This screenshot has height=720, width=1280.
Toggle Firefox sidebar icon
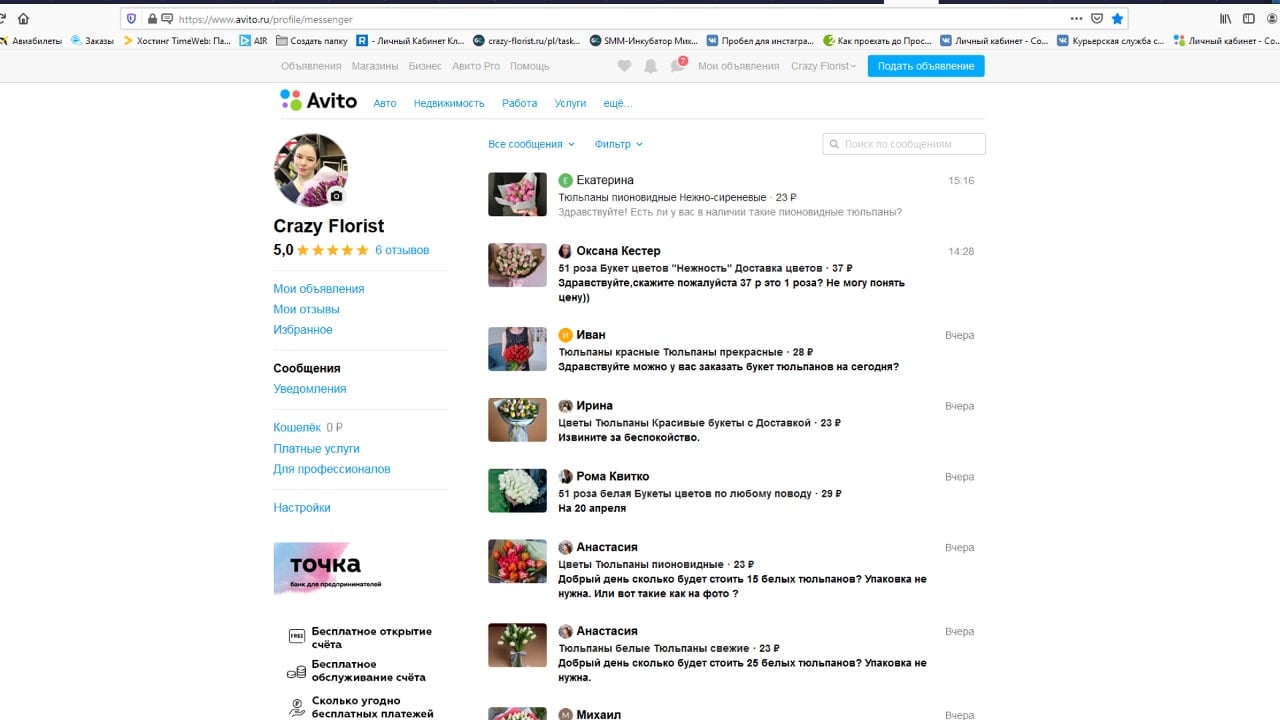tap(1249, 18)
